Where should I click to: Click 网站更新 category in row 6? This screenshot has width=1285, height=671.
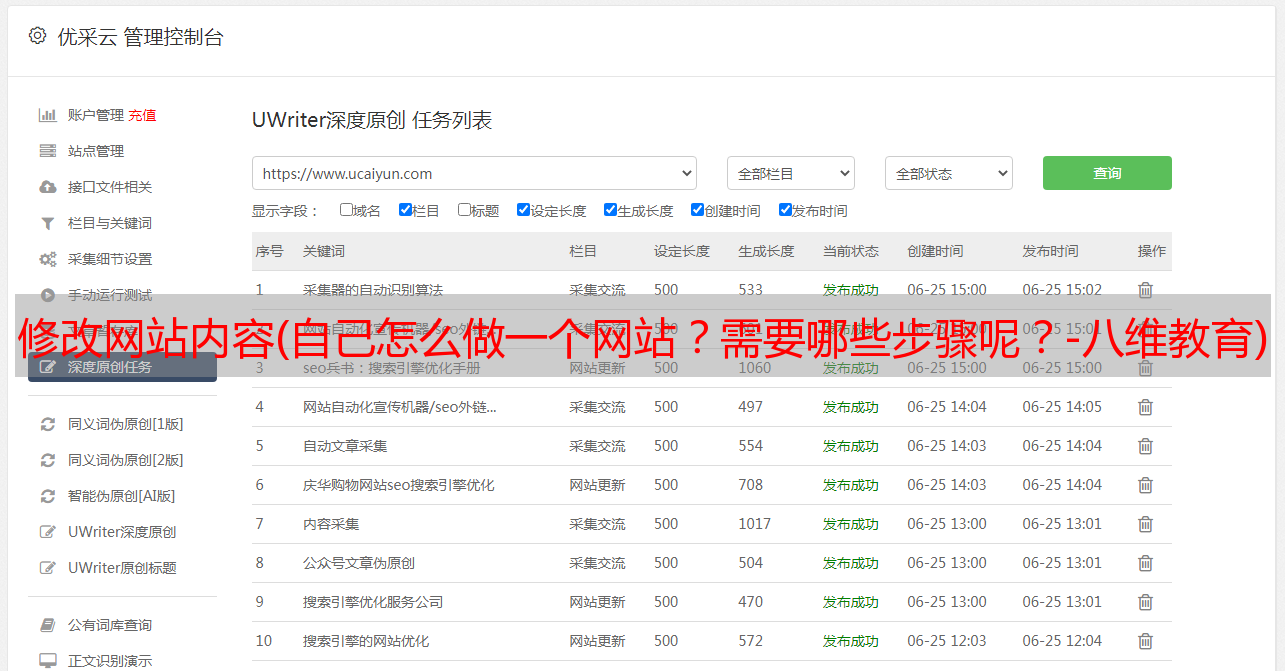(x=597, y=485)
